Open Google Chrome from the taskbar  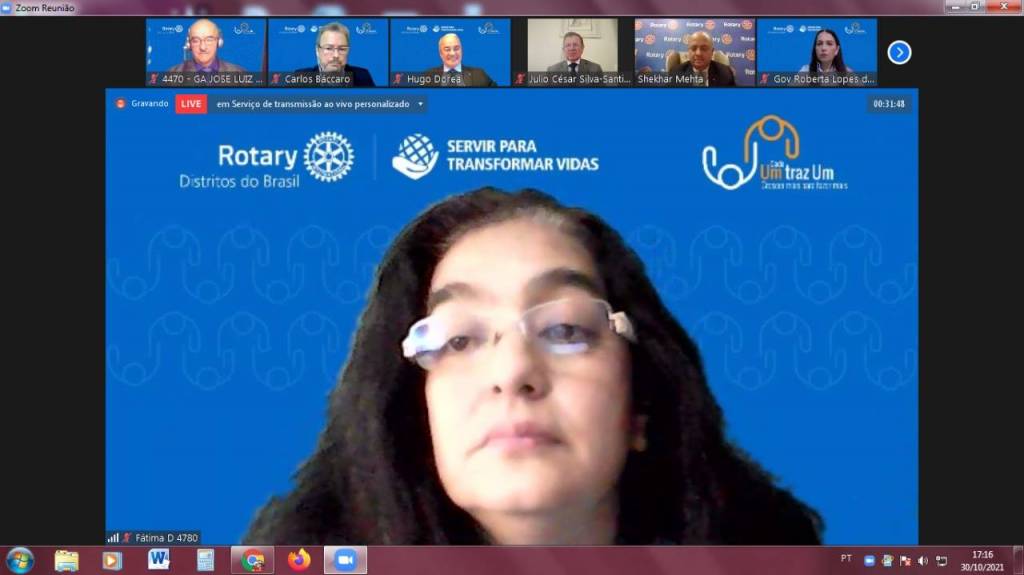(252, 560)
